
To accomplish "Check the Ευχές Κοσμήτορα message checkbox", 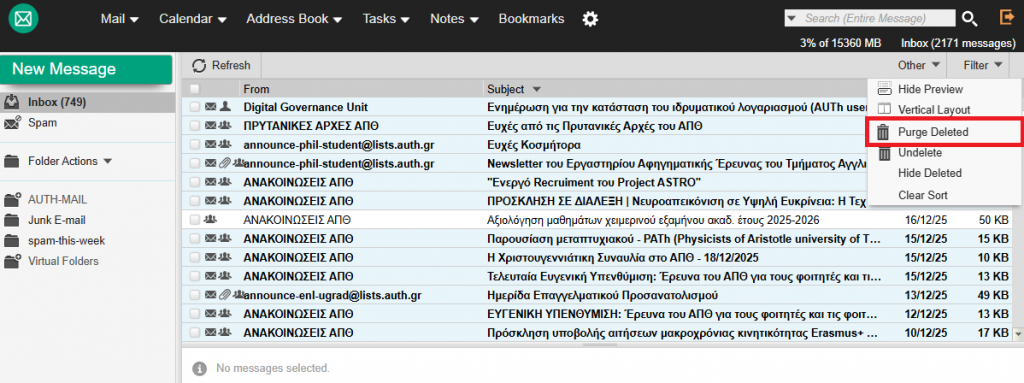I will pyautogui.click(x=195, y=144).
